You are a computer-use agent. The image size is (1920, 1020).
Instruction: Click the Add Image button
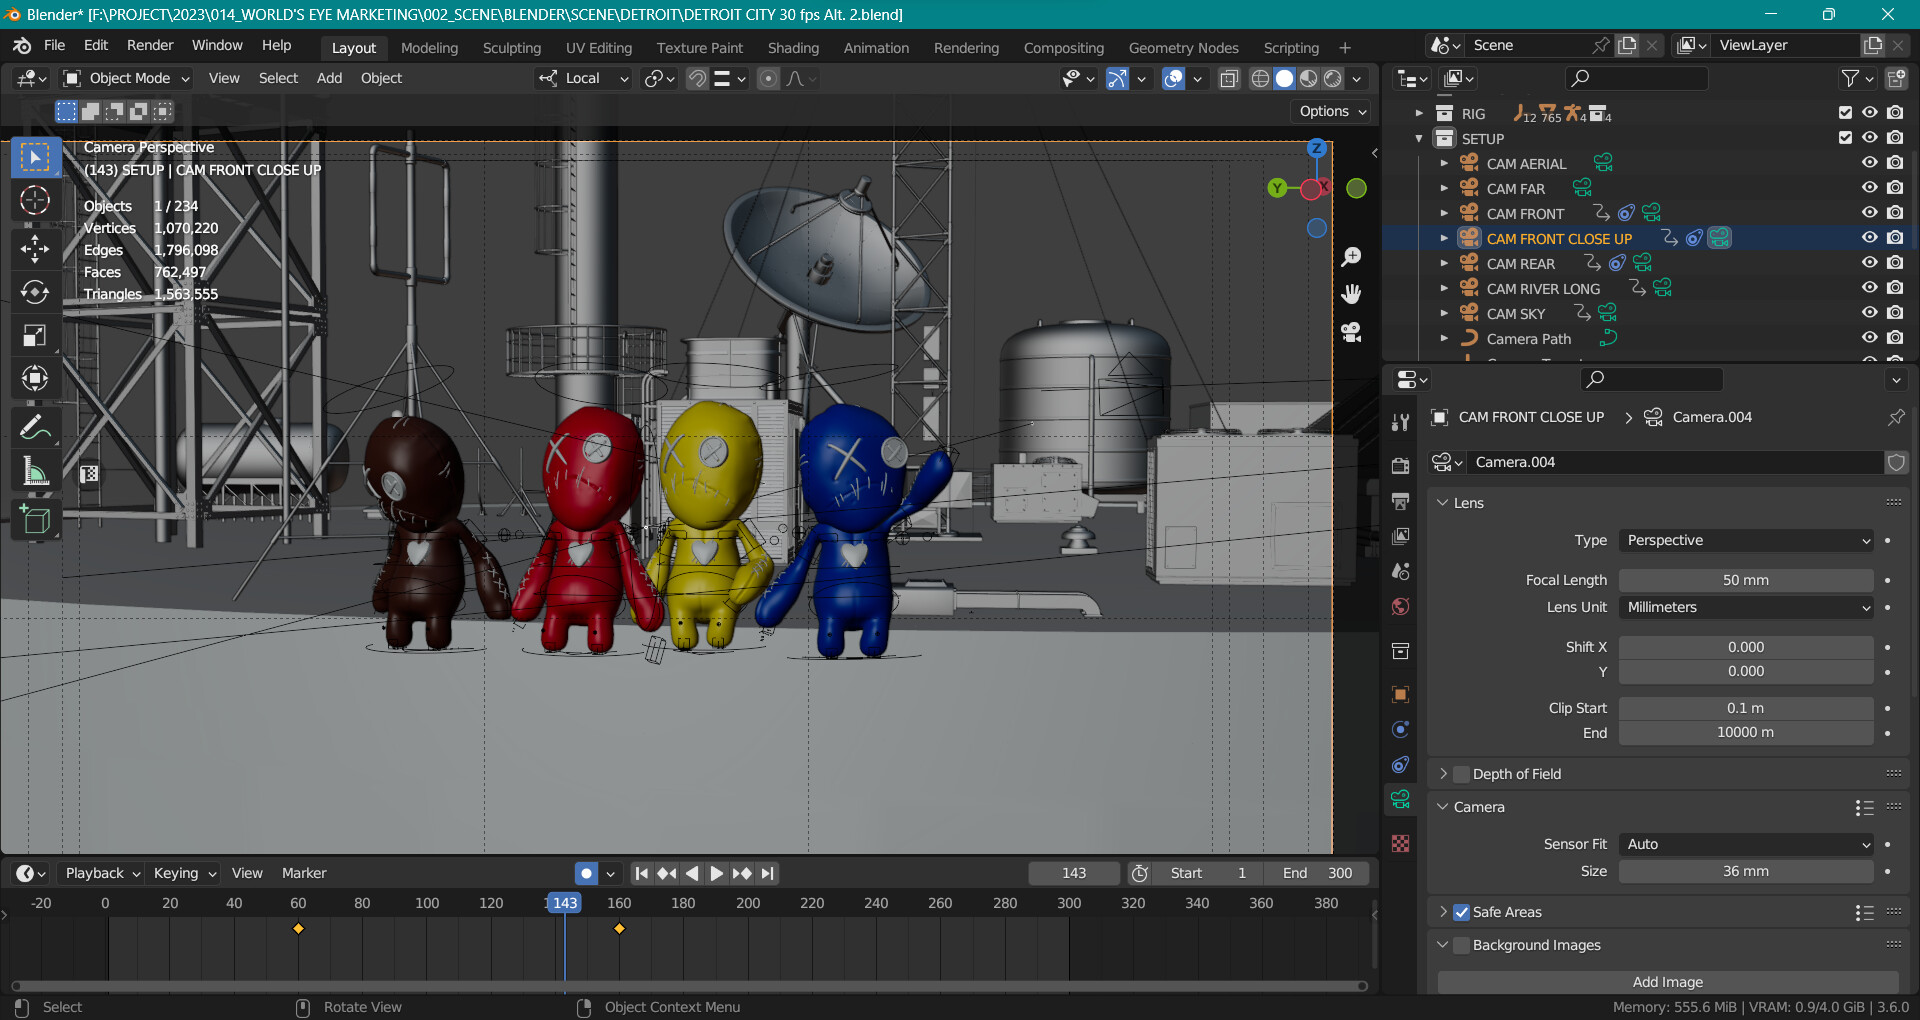point(1667,982)
